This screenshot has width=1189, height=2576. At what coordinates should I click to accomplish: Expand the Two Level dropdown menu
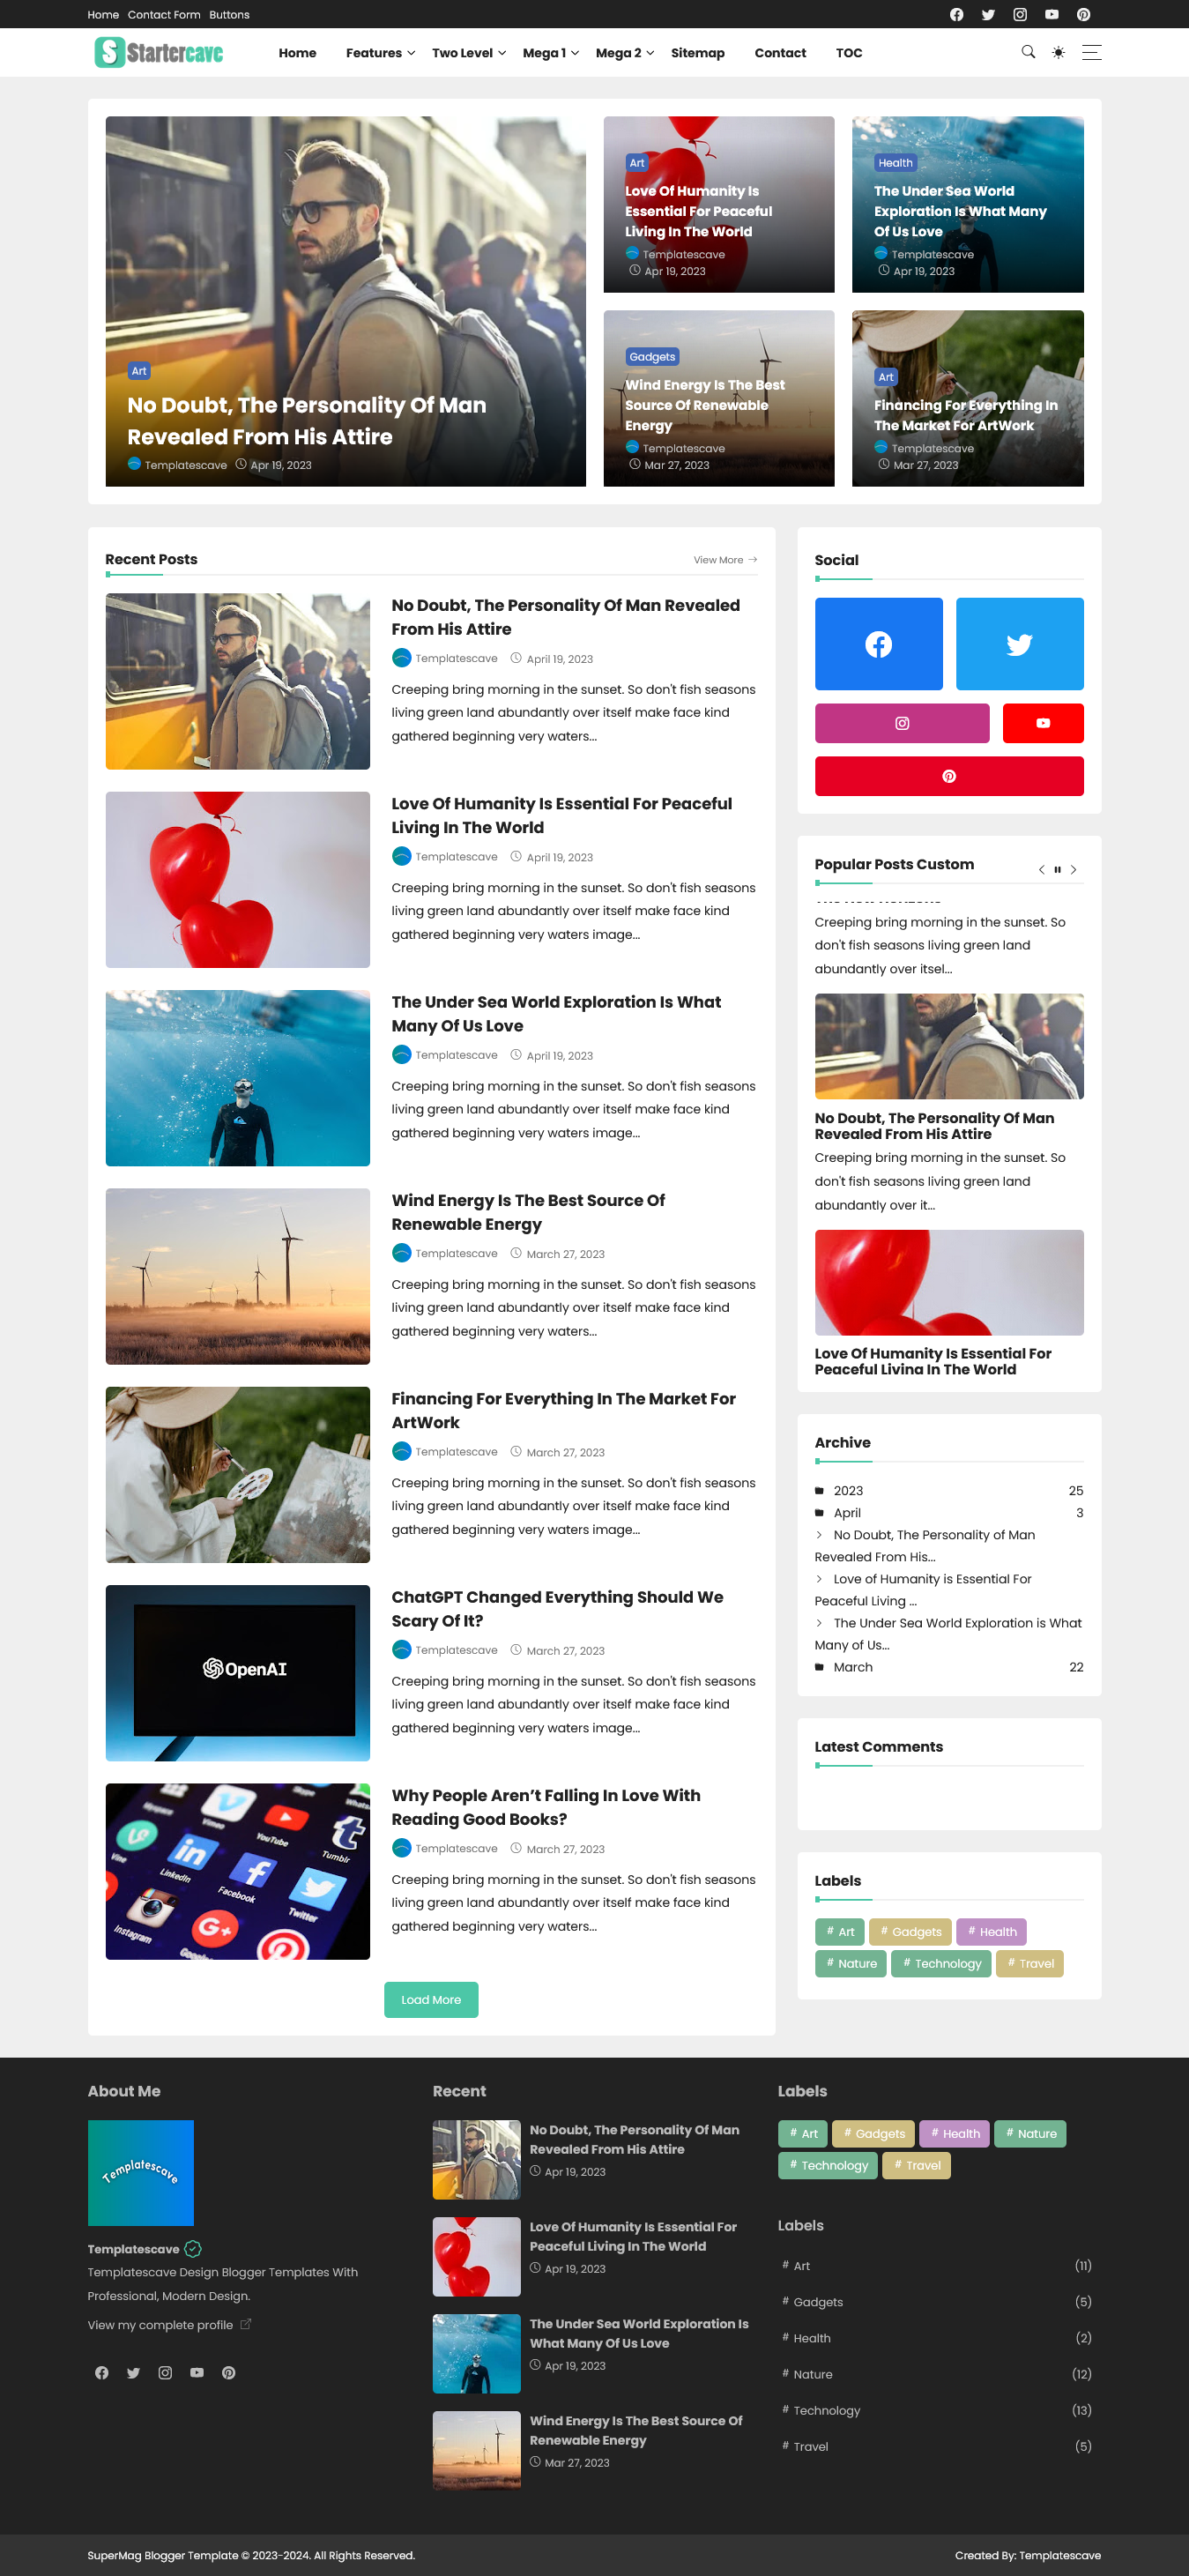pyautogui.click(x=468, y=53)
